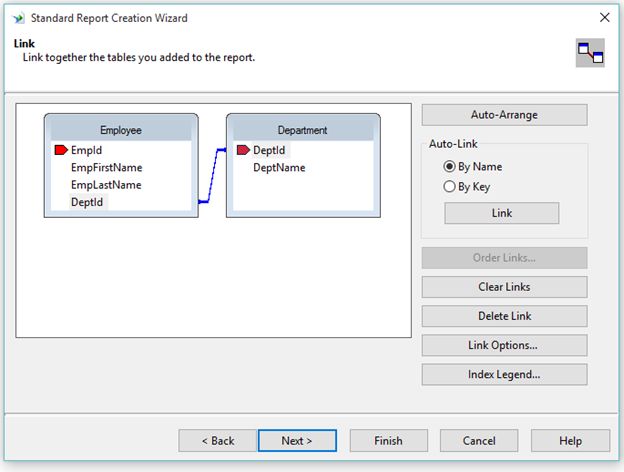Open the Index Legend dialog
The width and height of the screenshot is (624, 472).
coord(504,374)
